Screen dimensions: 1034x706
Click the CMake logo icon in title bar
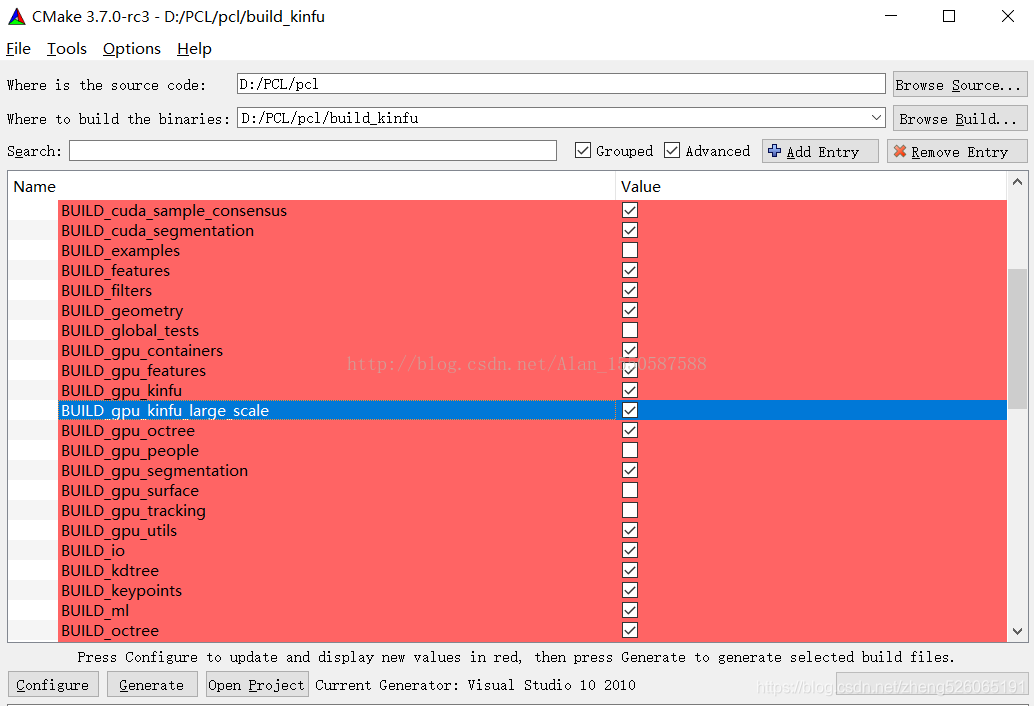coord(16,16)
